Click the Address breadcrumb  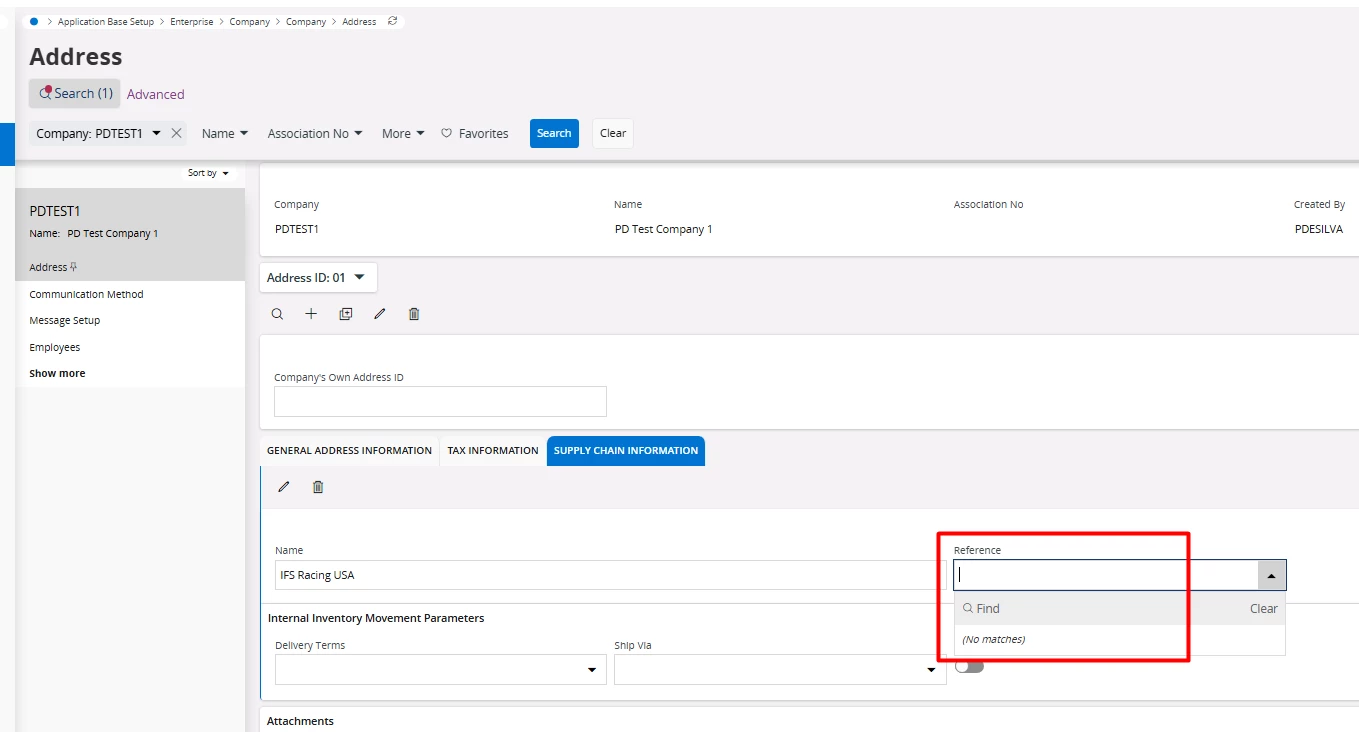359,21
